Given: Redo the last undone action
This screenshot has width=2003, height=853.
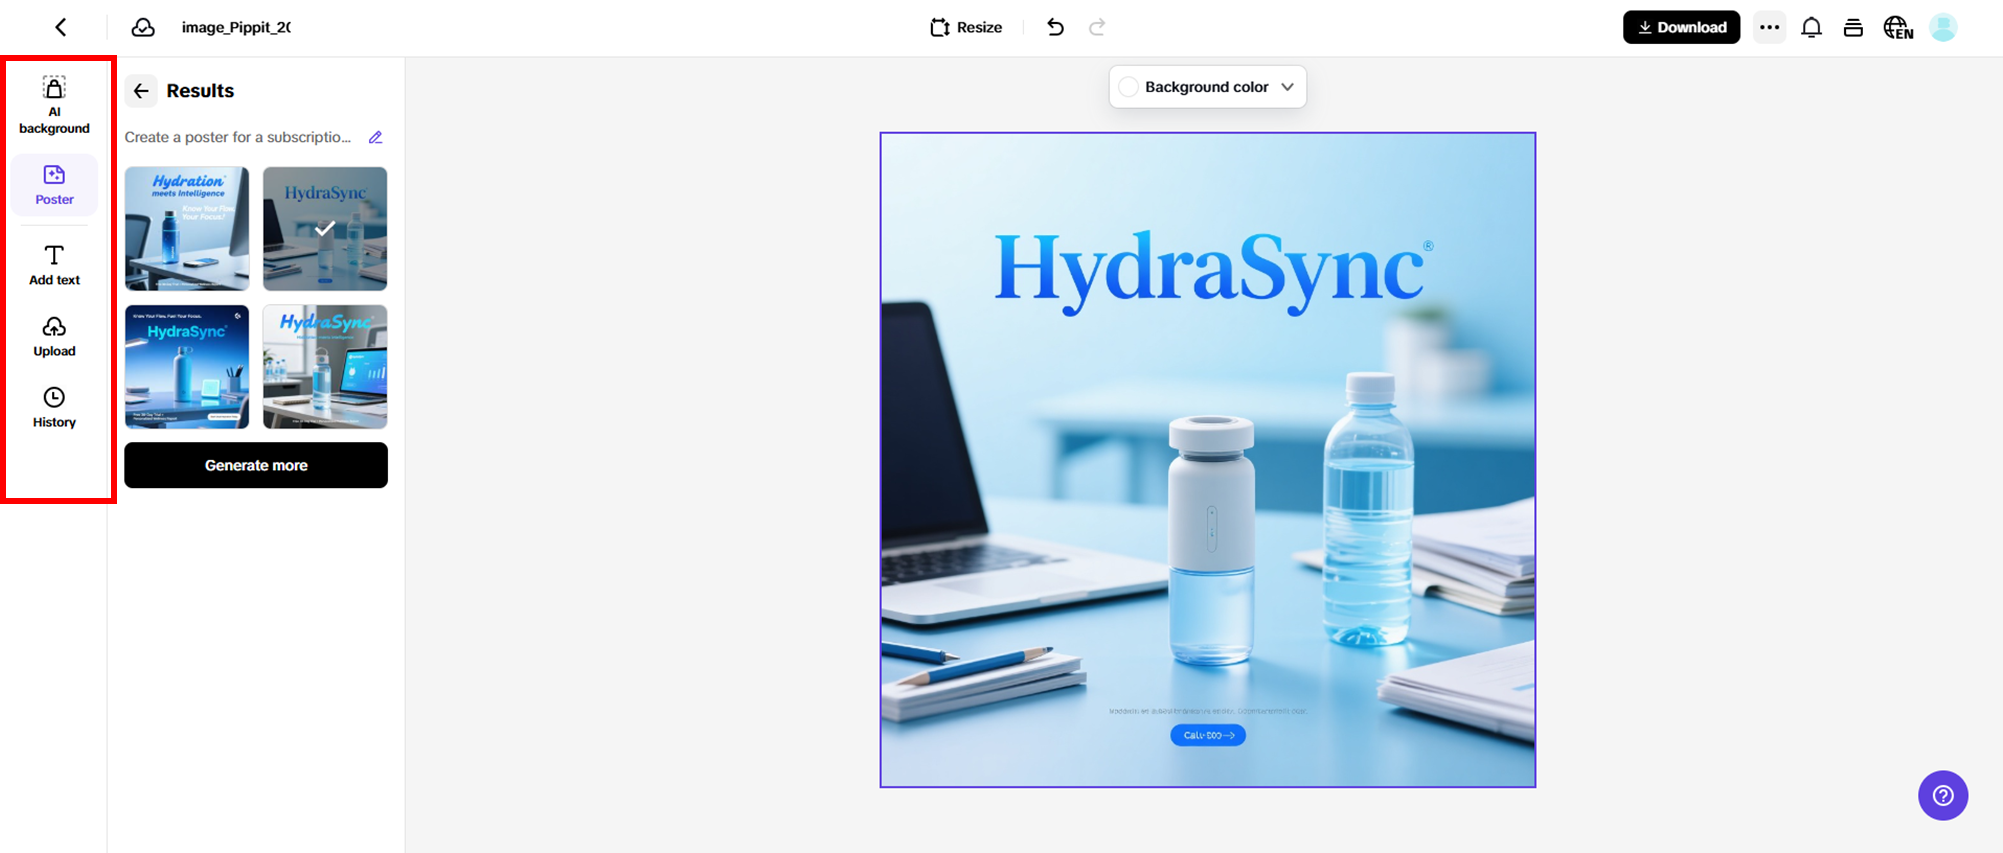Looking at the screenshot, I should click(x=1097, y=27).
